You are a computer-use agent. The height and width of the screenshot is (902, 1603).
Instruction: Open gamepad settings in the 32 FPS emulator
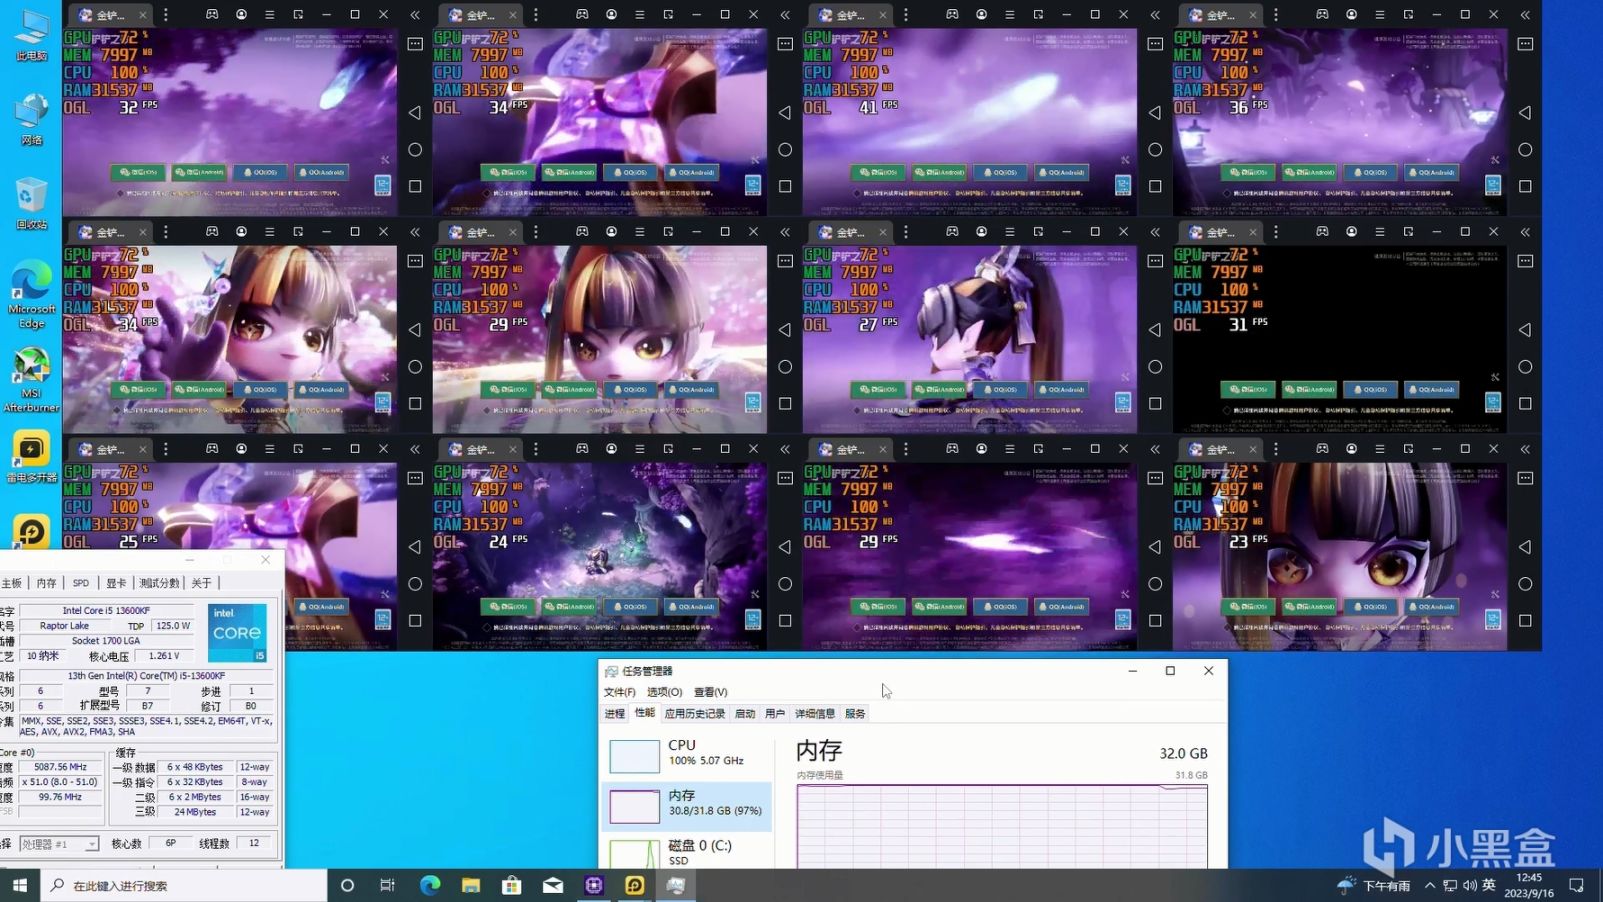pos(212,15)
